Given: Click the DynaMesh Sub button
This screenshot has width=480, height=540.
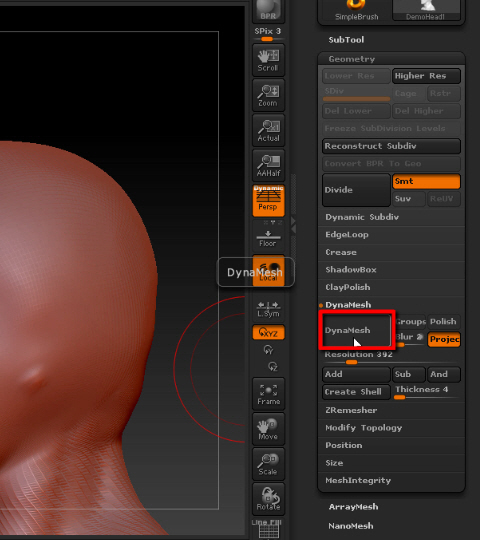Looking at the screenshot, I should (x=408, y=374).
